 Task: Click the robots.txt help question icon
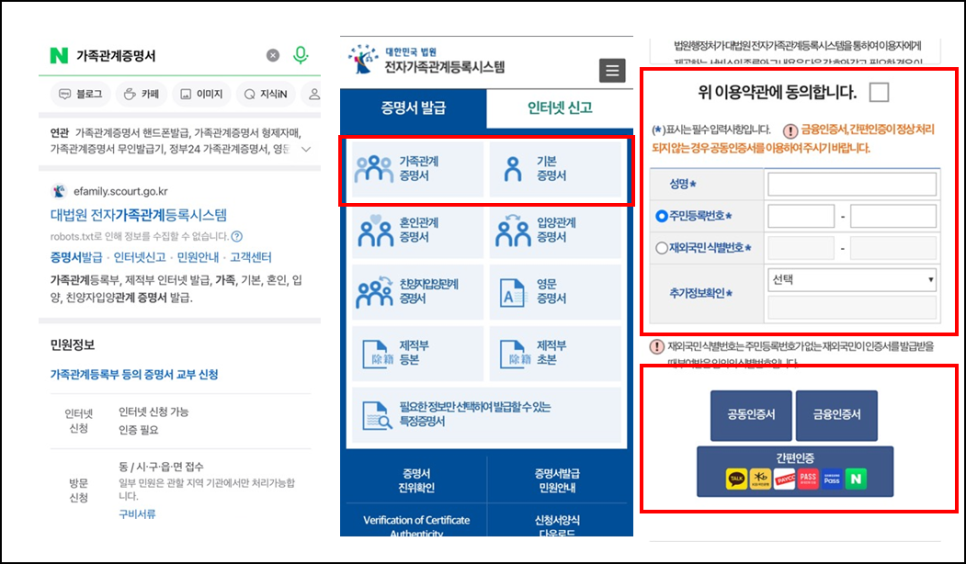click(x=237, y=236)
